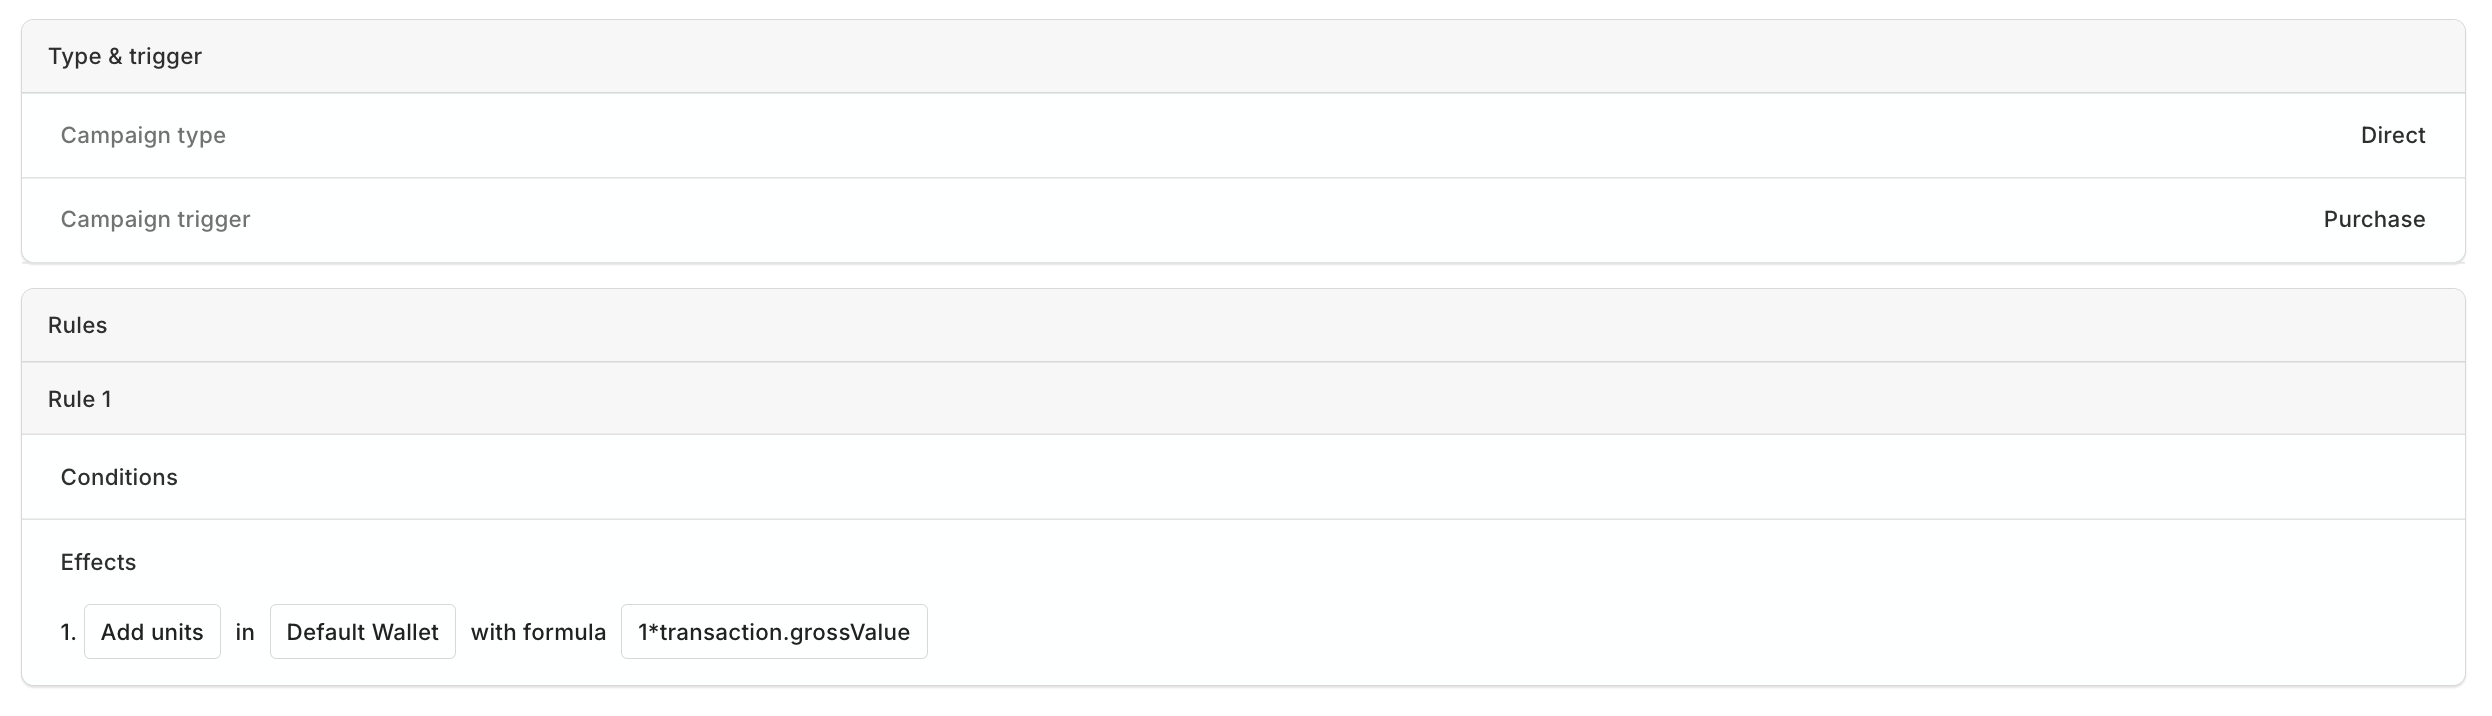Collapse the Rule 1 header
2492x716 pixels.
[80, 399]
